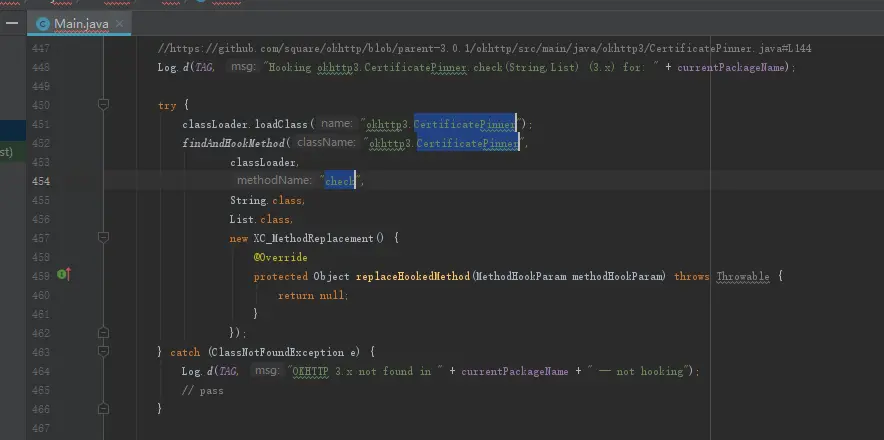
Task: Click the 'msg:' parameter hint on line 464
Action: click(267, 371)
